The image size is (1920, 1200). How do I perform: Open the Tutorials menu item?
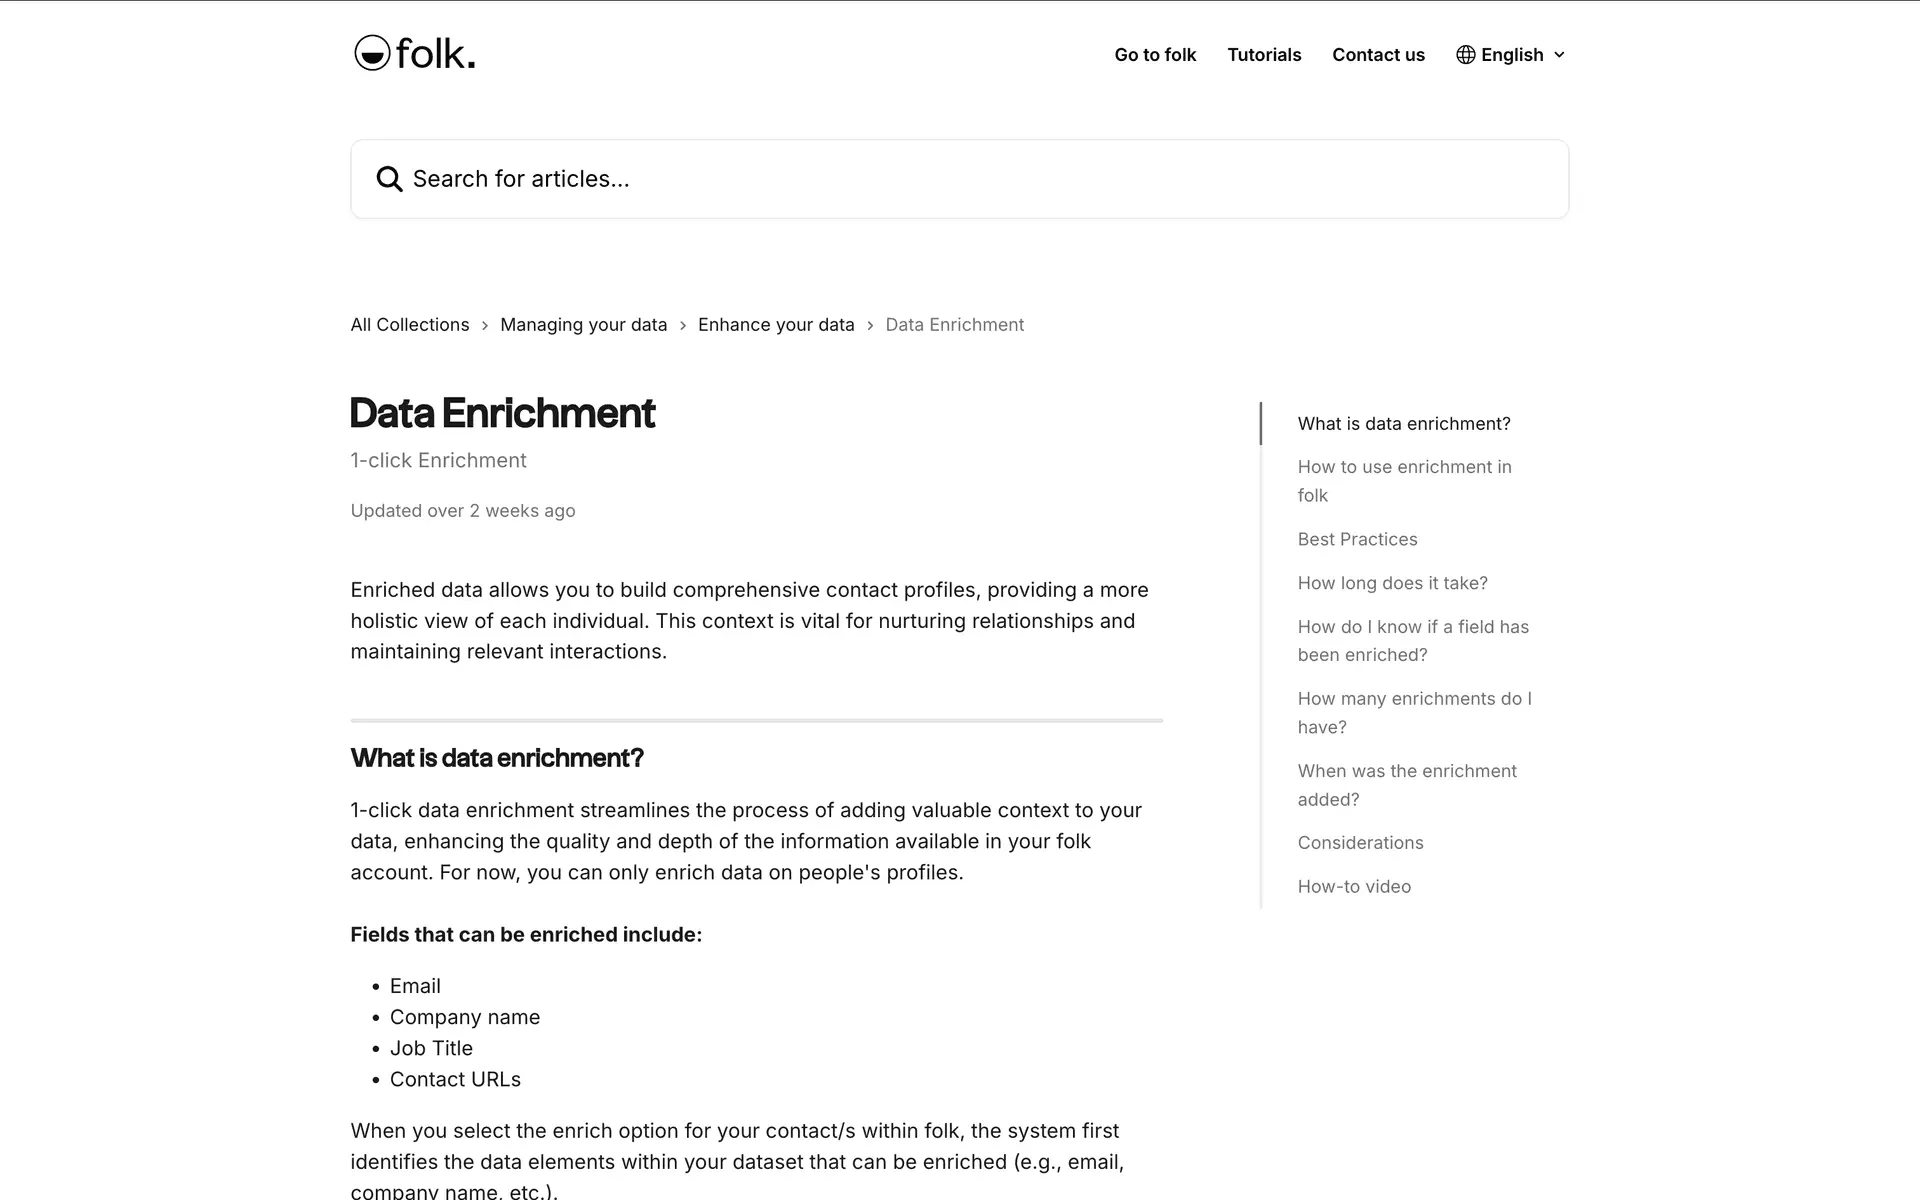(x=1264, y=55)
